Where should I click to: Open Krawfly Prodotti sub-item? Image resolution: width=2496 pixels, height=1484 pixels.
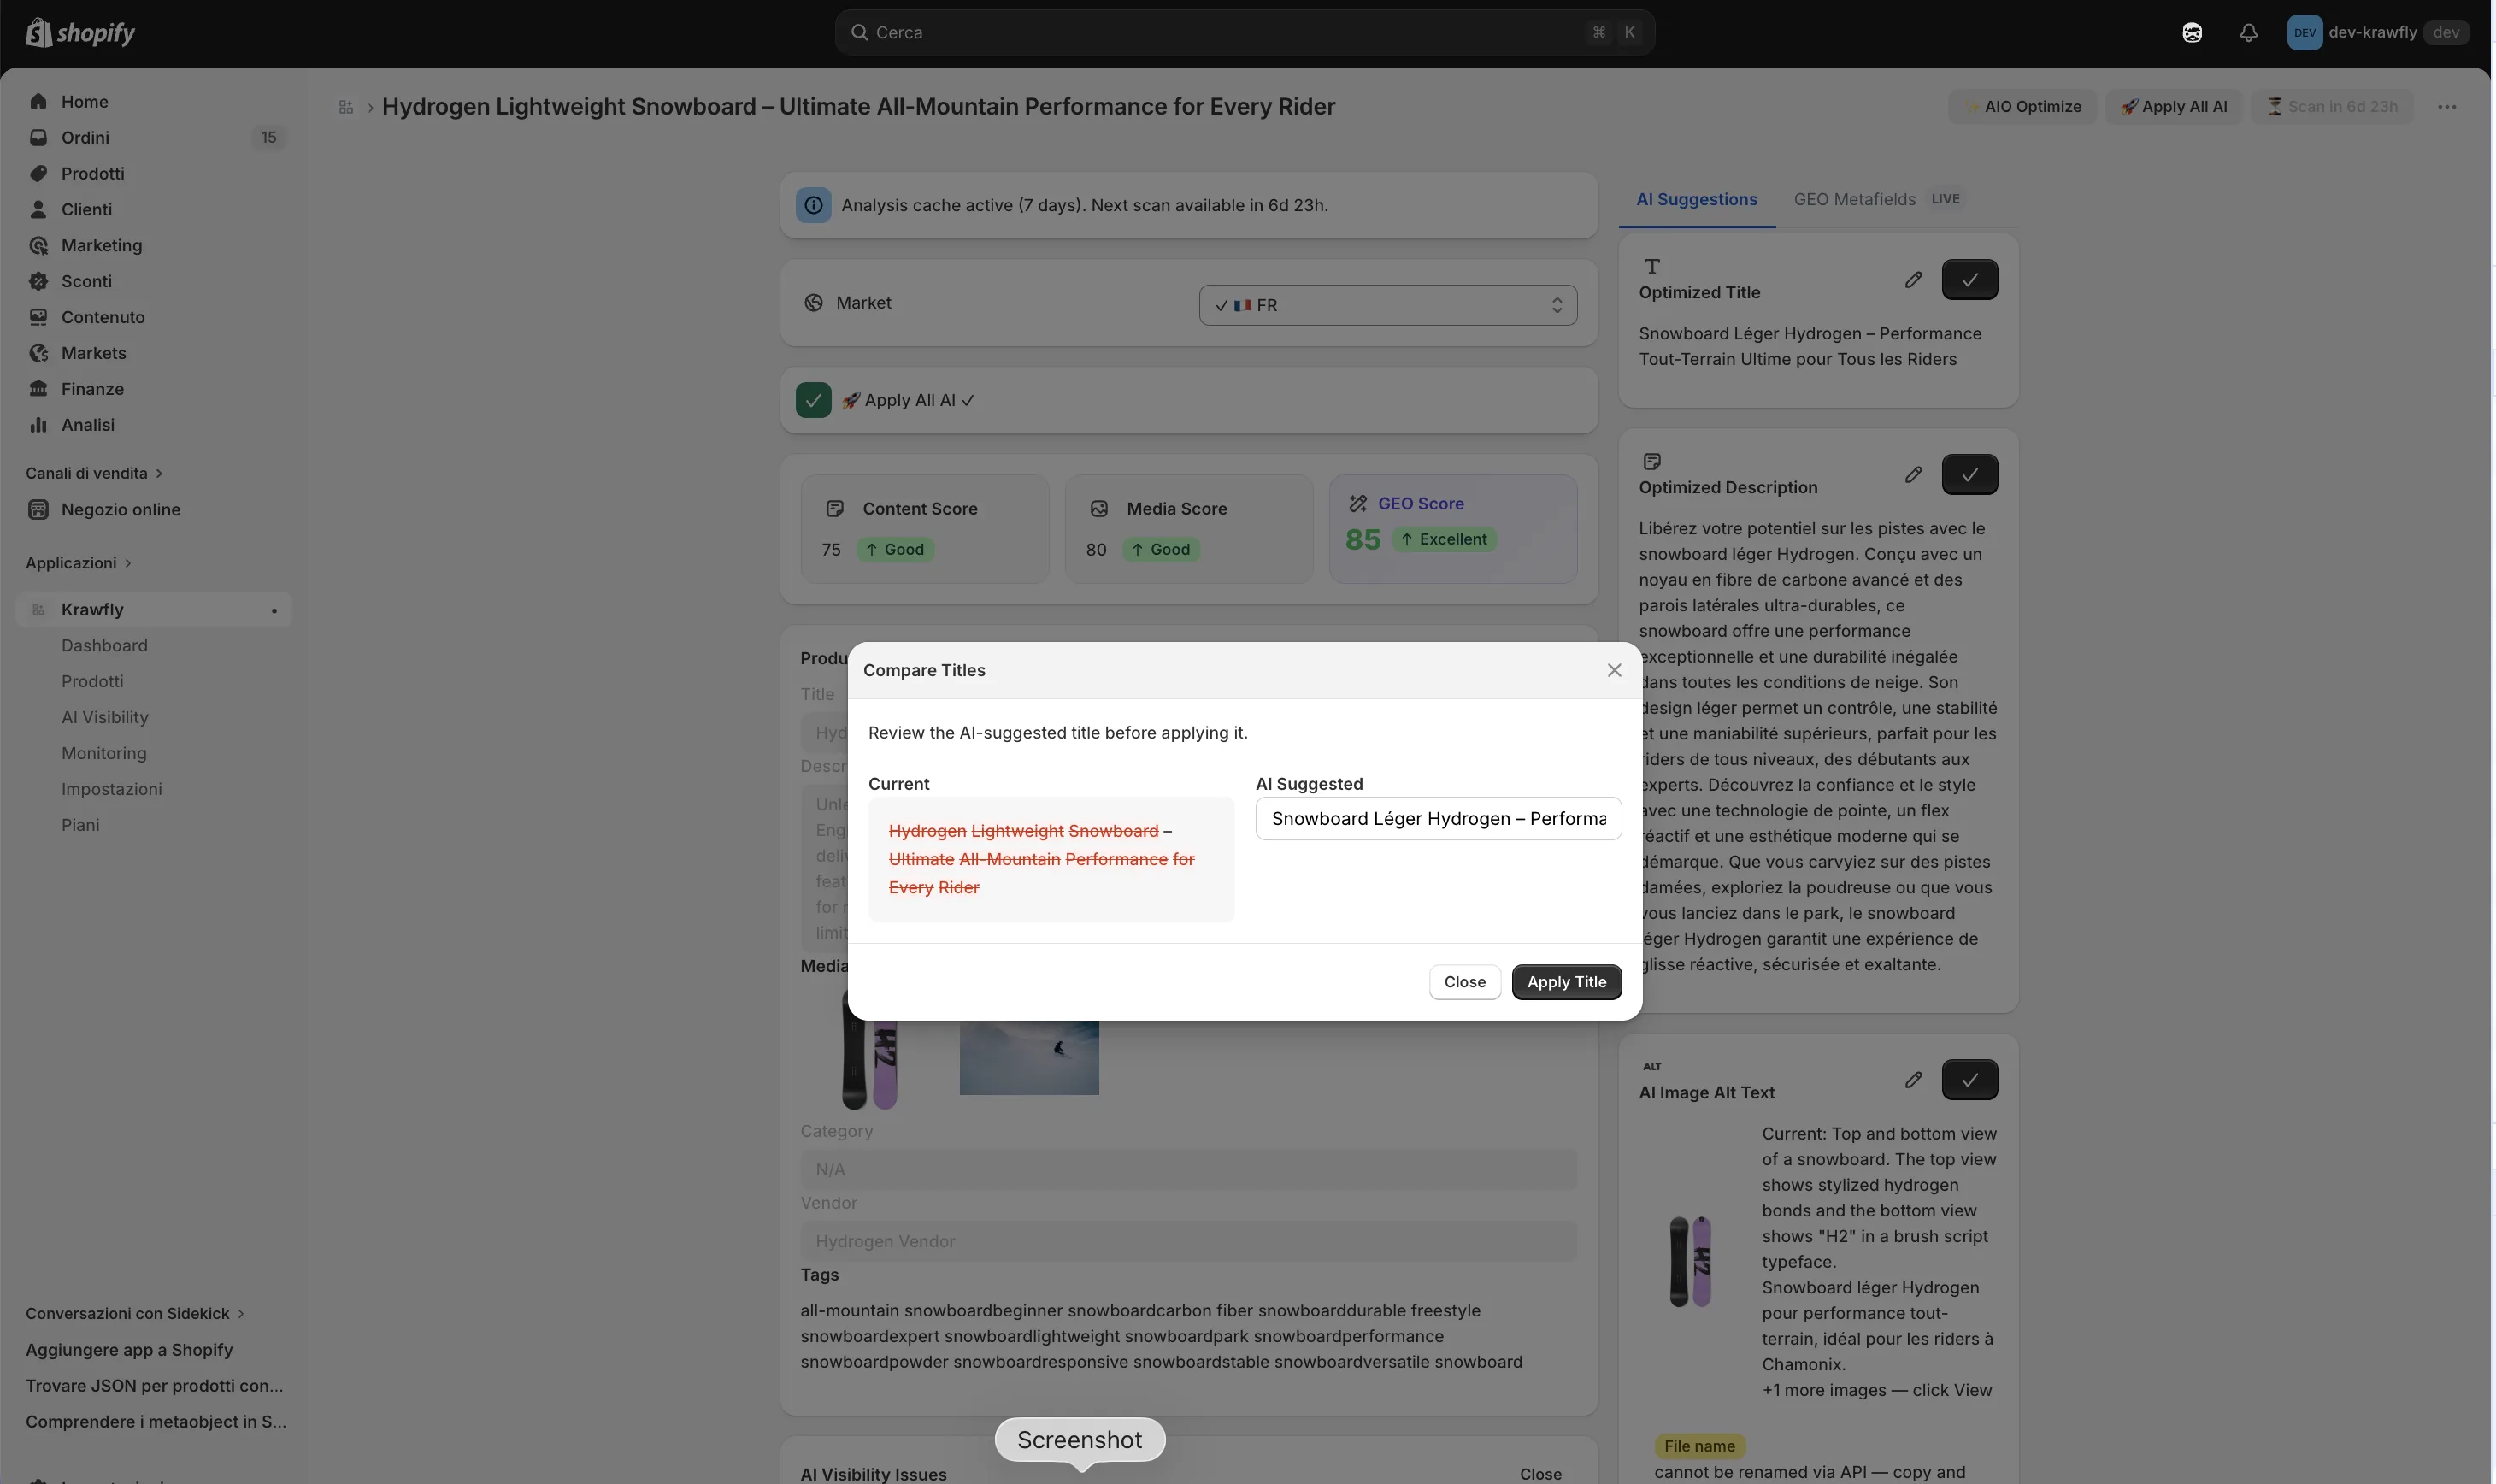[92, 681]
